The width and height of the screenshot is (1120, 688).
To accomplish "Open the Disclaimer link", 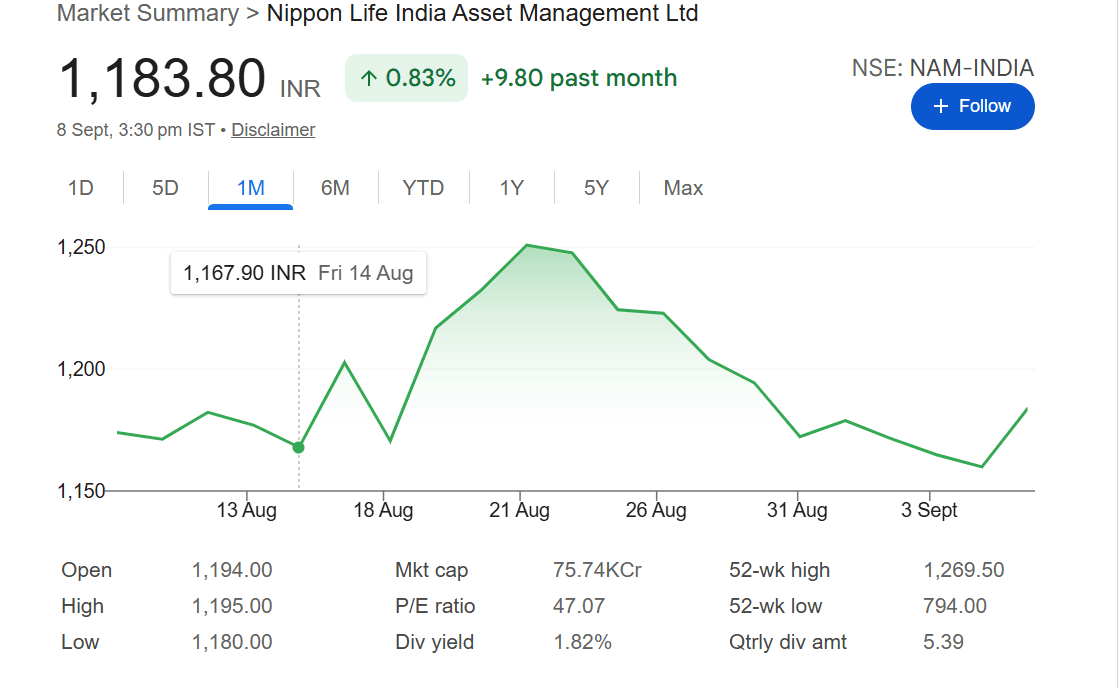I will click(x=273, y=130).
